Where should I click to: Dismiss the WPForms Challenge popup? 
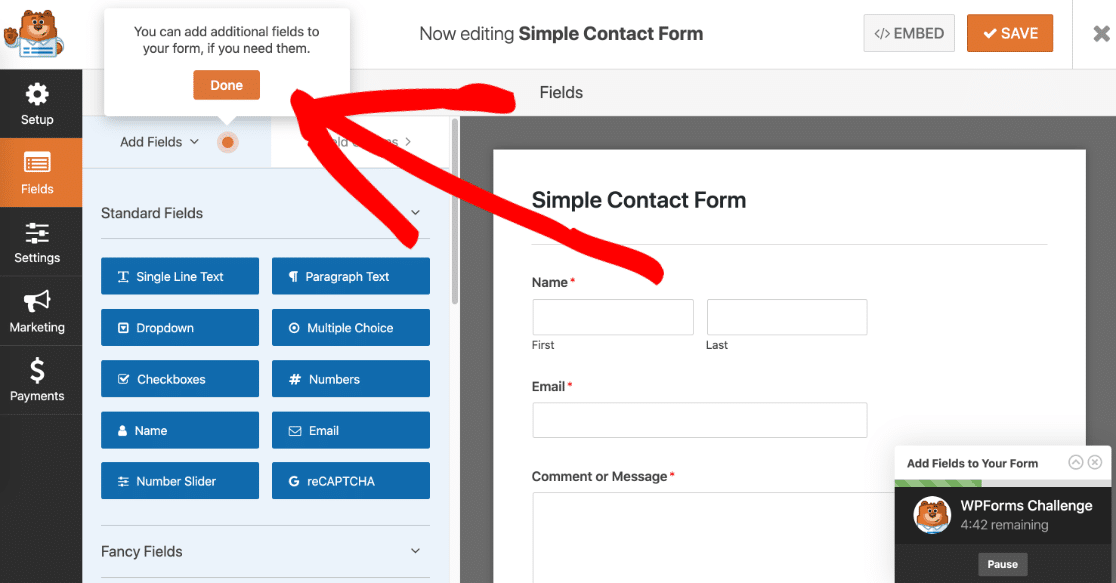(x=1095, y=463)
